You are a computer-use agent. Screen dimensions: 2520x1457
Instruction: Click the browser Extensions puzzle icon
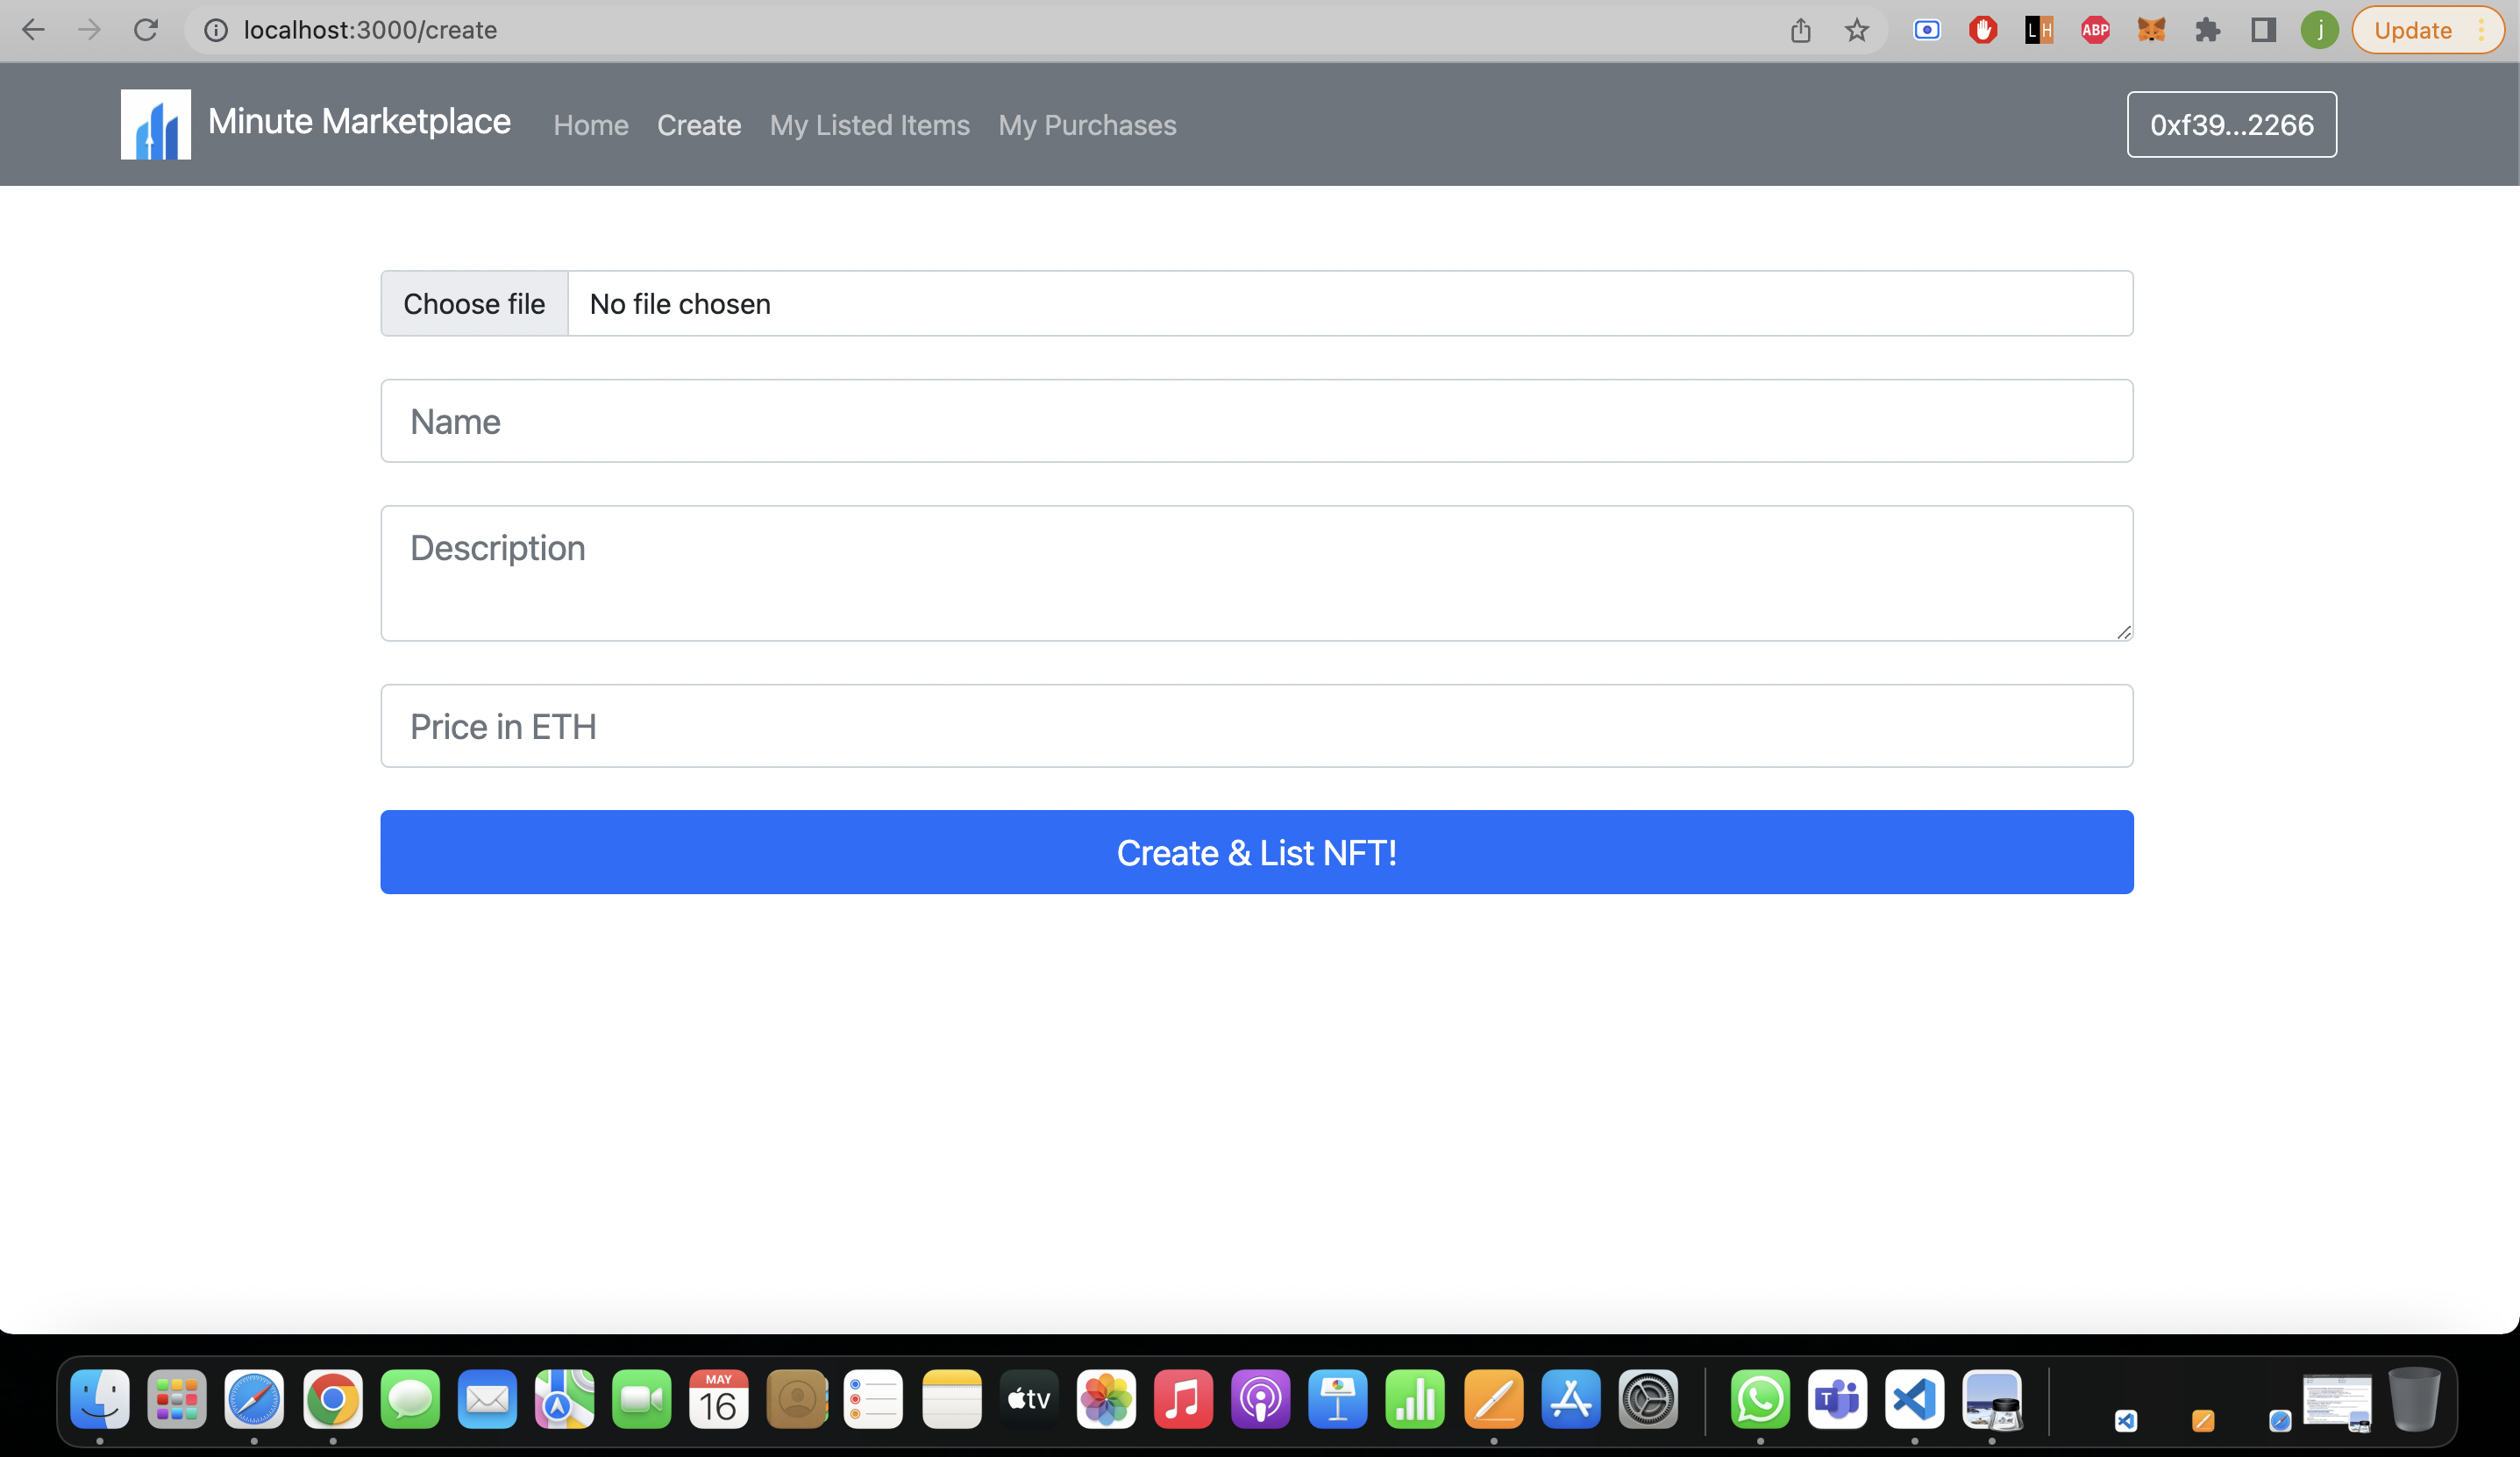(x=2207, y=30)
